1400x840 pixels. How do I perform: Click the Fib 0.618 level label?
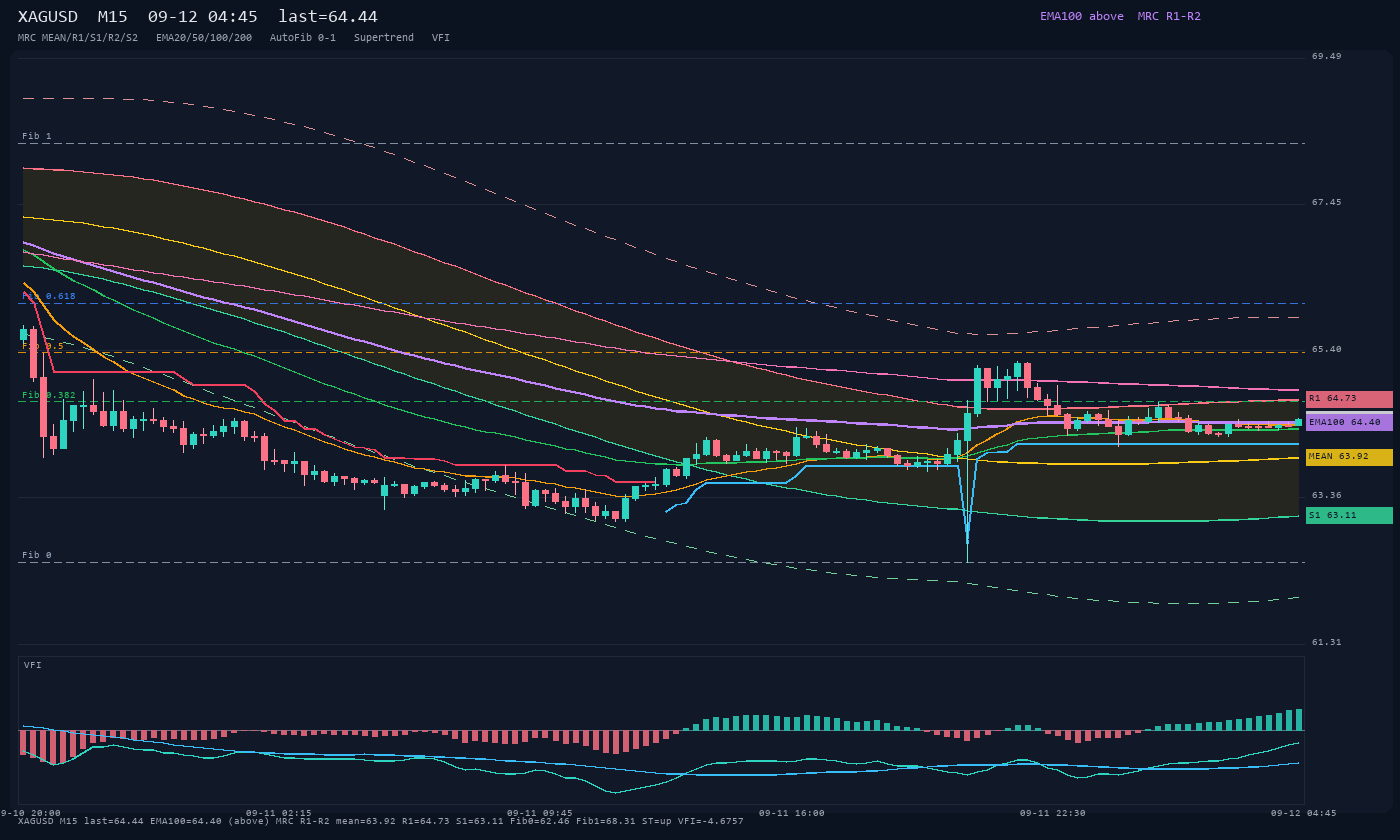coord(49,296)
